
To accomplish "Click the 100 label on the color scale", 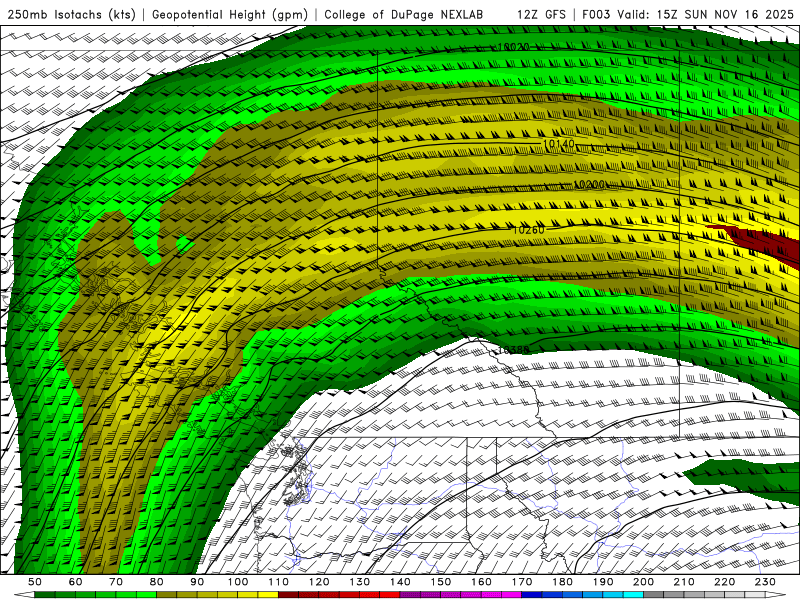I will 238,582.
